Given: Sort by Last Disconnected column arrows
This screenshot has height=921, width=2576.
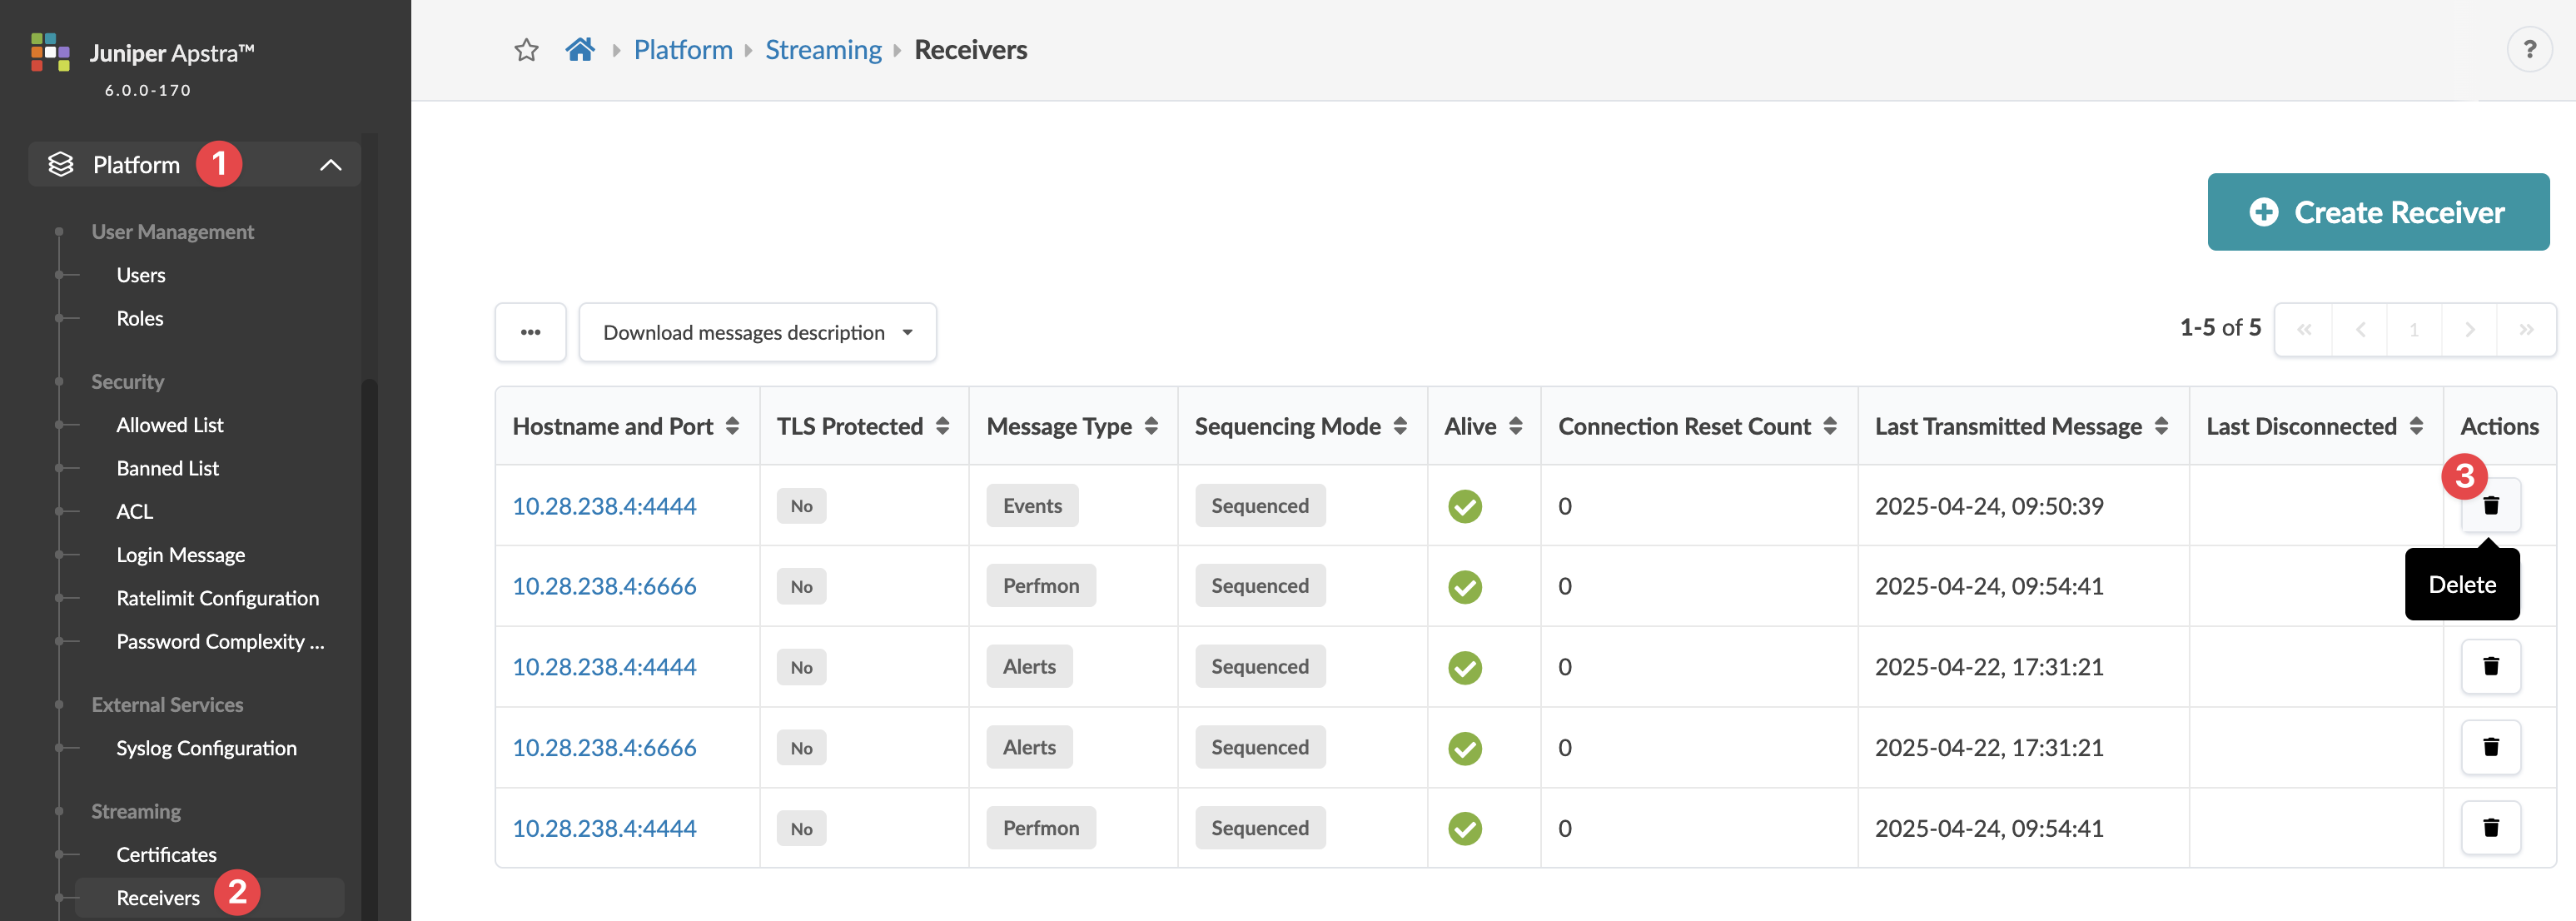Looking at the screenshot, I should pyautogui.click(x=2416, y=427).
